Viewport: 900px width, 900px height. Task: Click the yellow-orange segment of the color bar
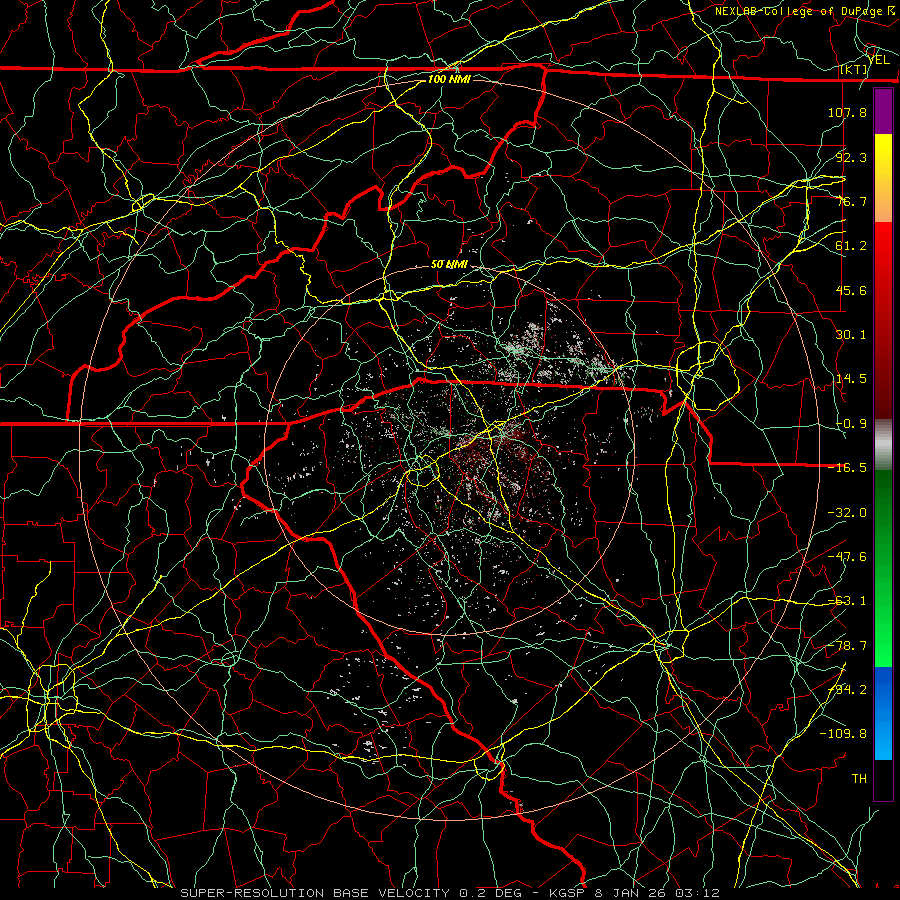[883, 178]
